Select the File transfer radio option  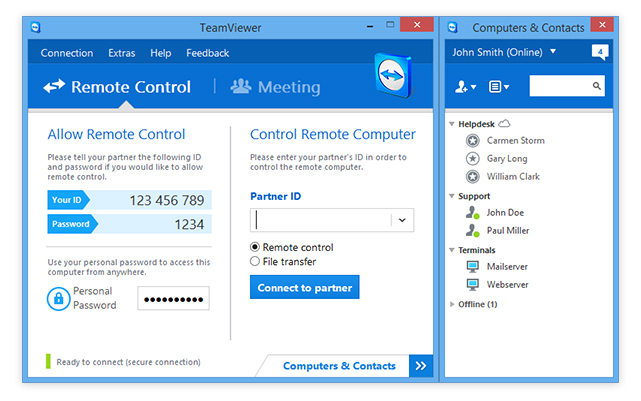[x=255, y=261]
